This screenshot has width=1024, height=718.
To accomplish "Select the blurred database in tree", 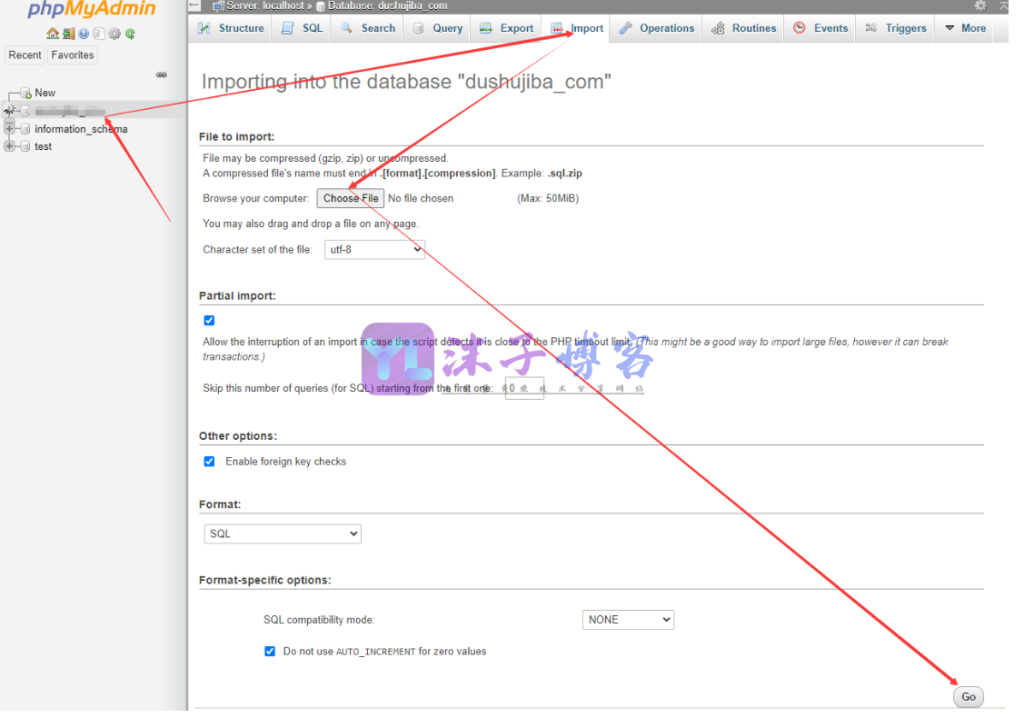I will tap(70, 110).
